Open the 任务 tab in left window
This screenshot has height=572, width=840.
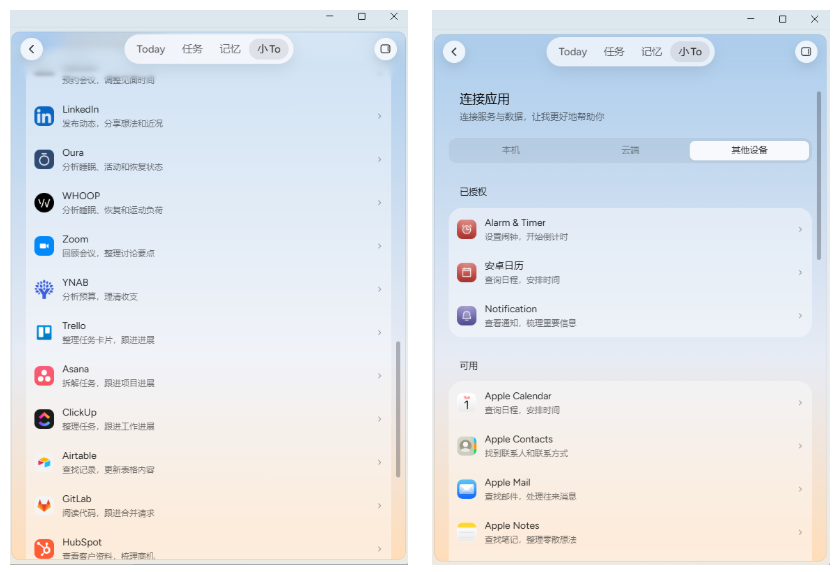tap(192, 49)
